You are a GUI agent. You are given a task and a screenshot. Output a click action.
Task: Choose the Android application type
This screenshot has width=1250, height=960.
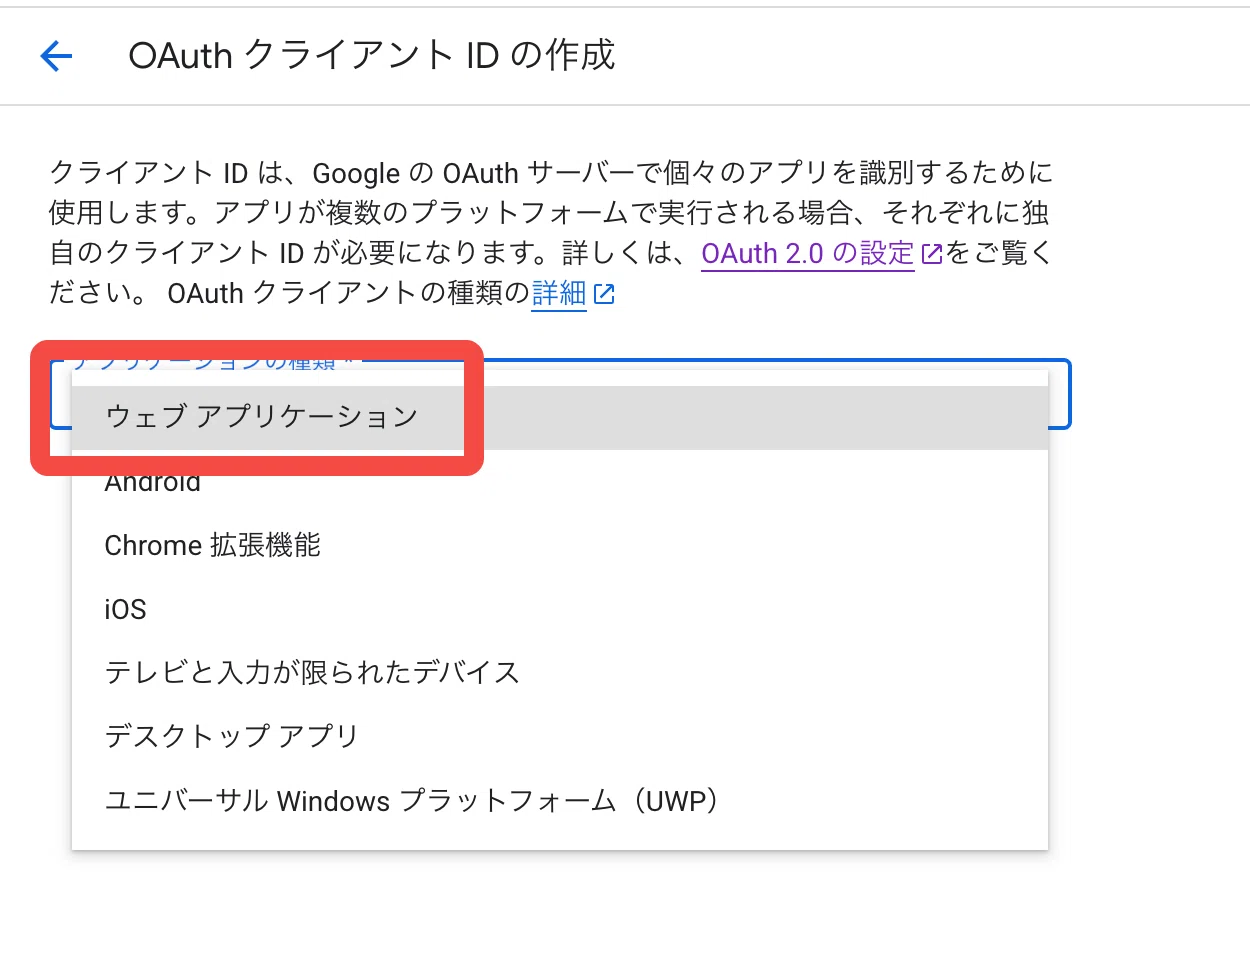[560, 482]
